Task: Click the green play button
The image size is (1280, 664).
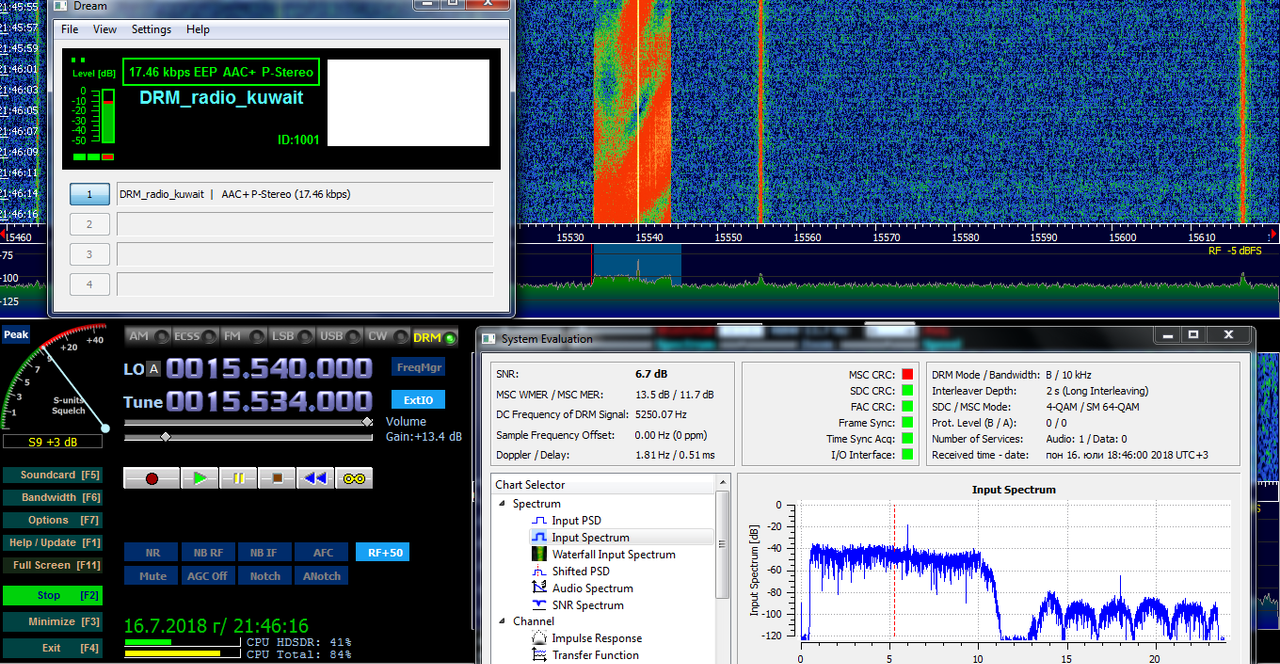Action: point(200,479)
